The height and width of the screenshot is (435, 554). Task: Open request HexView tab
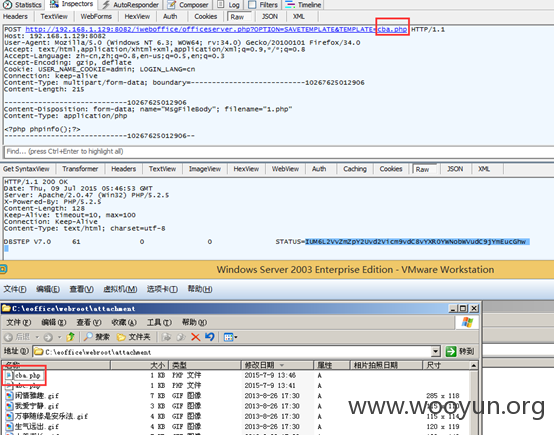click(x=137, y=17)
